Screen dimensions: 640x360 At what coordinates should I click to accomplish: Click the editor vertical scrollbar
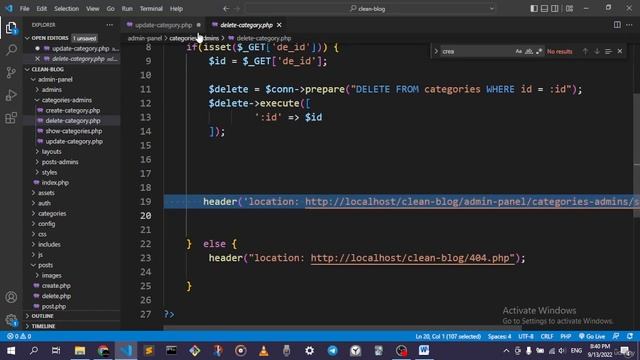coord(636,155)
